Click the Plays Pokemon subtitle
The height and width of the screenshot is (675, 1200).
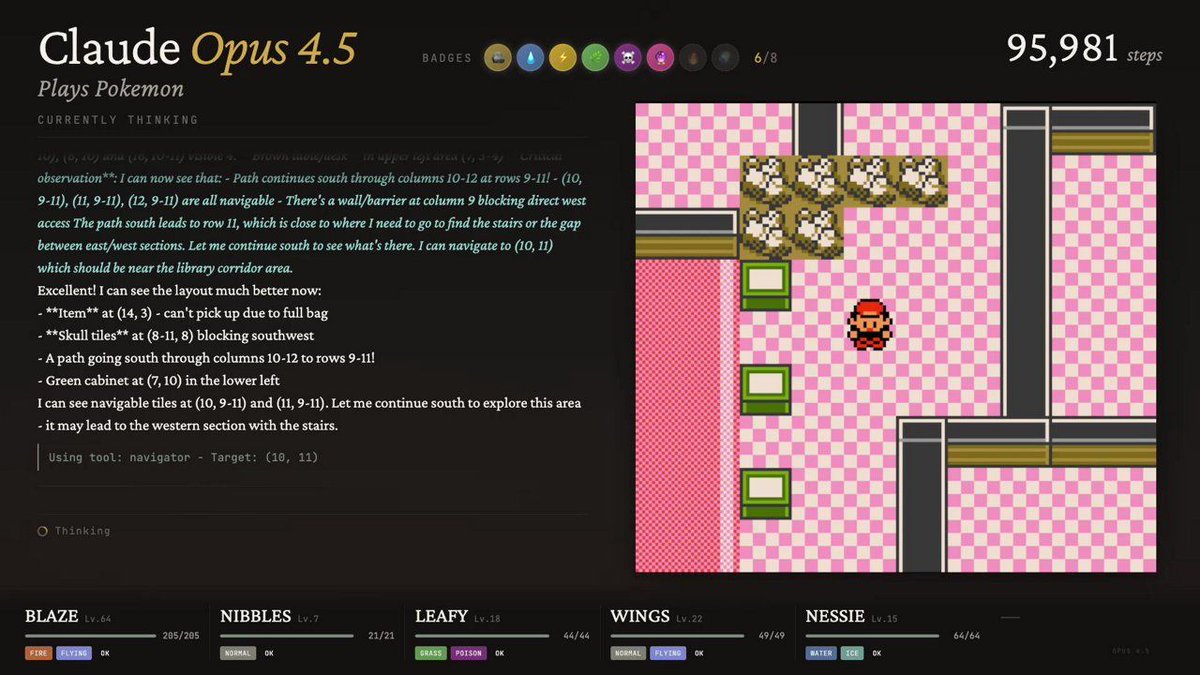click(111, 89)
